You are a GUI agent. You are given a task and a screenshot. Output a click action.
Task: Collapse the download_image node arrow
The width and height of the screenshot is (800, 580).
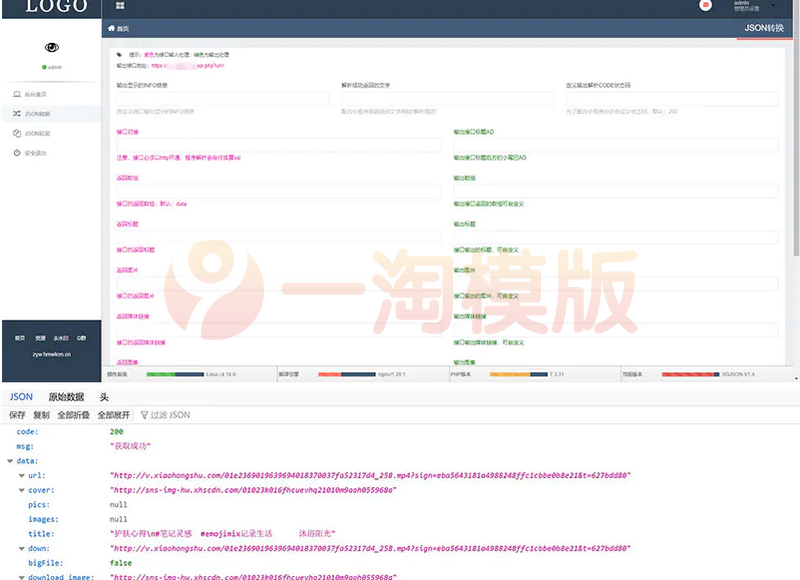(x=21, y=577)
